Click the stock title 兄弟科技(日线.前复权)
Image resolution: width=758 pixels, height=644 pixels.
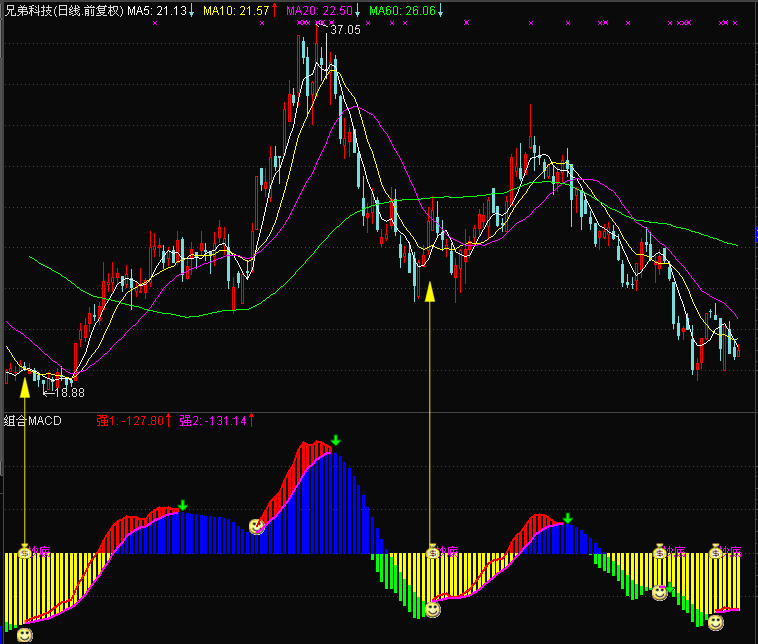pyautogui.click(x=63, y=10)
